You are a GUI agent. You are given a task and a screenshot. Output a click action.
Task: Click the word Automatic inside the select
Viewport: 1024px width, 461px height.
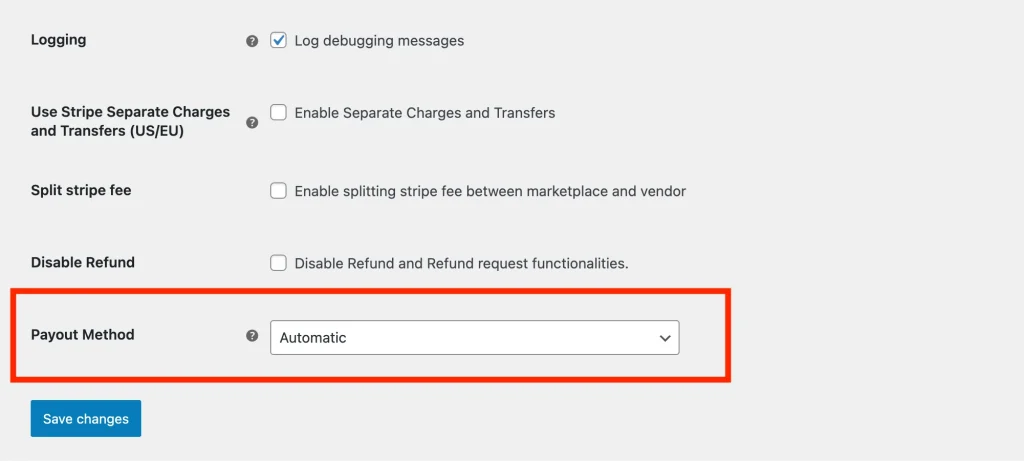[x=313, y=338]
